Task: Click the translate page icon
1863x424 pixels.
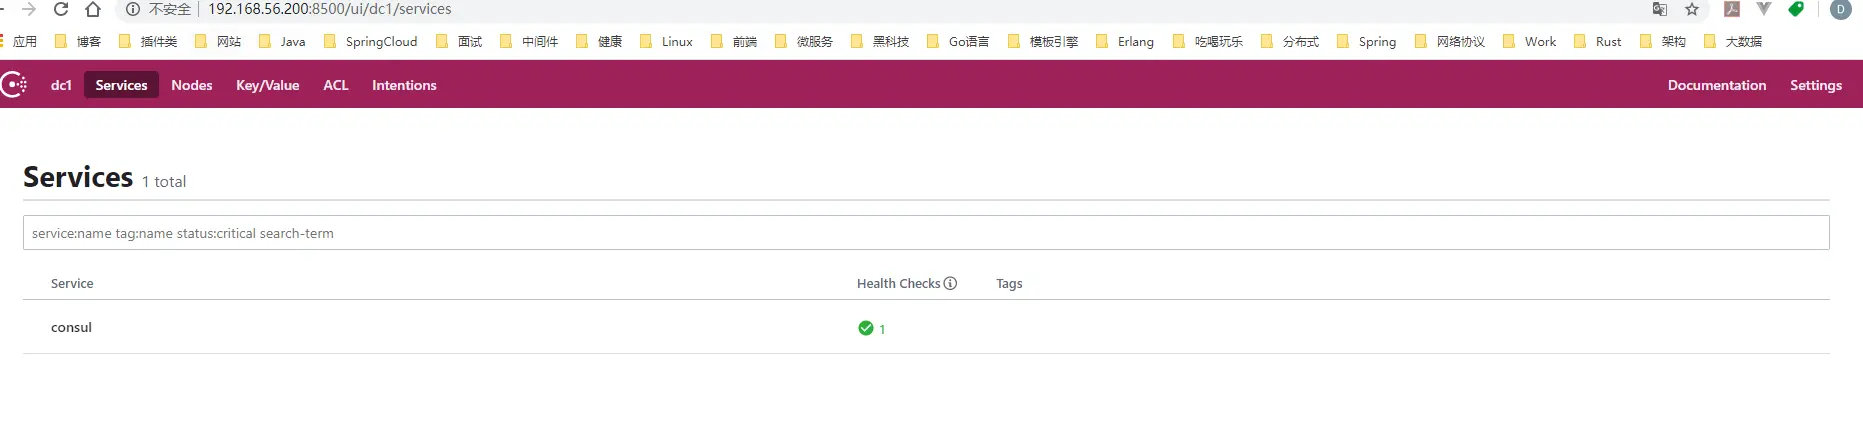Action: click(1660, 9)
